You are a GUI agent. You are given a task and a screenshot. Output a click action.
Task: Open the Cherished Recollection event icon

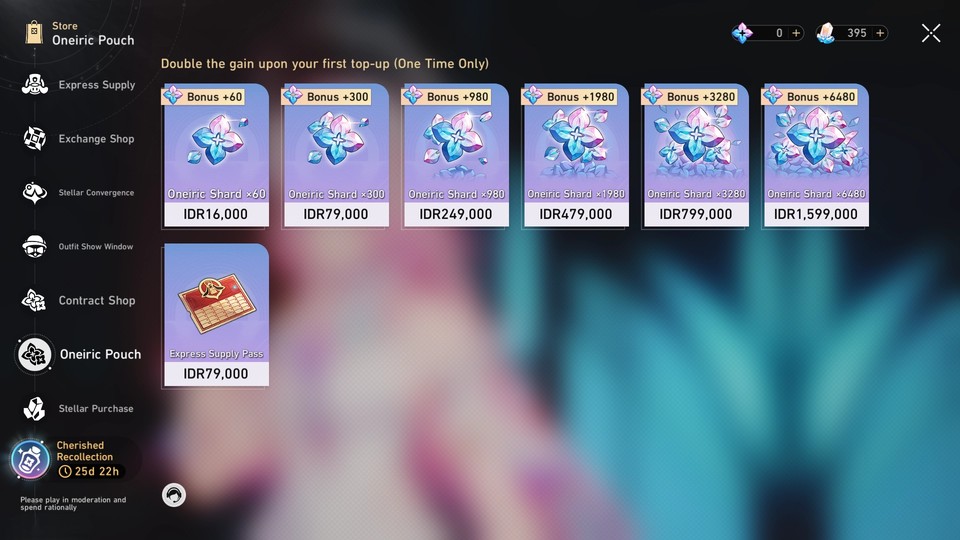point(30,459)
